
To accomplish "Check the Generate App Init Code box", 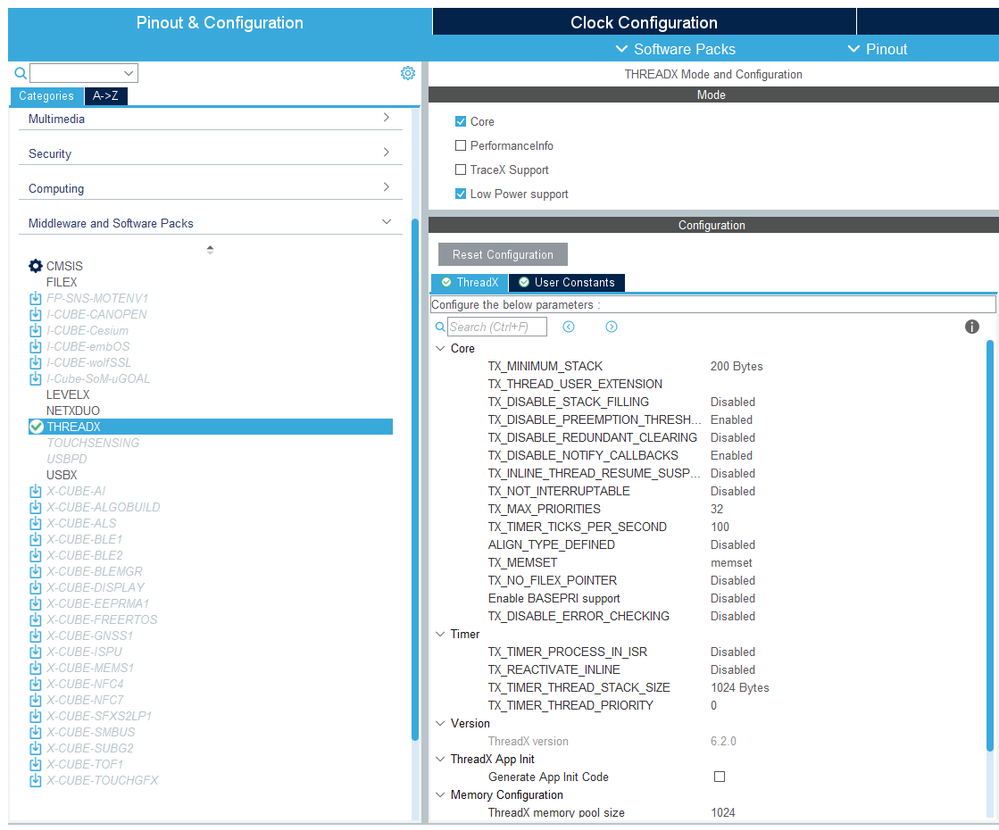I will pyautogui.click(x=719, y=777).
